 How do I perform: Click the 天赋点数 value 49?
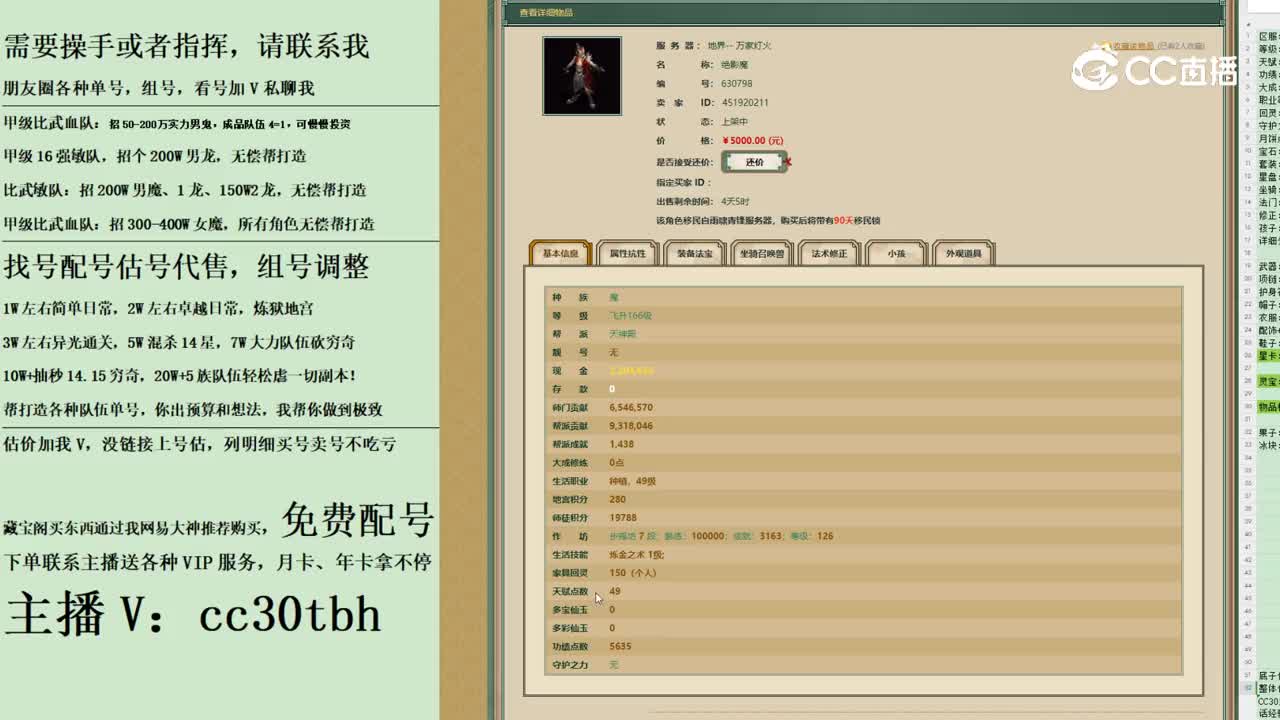tap(615, 591)
